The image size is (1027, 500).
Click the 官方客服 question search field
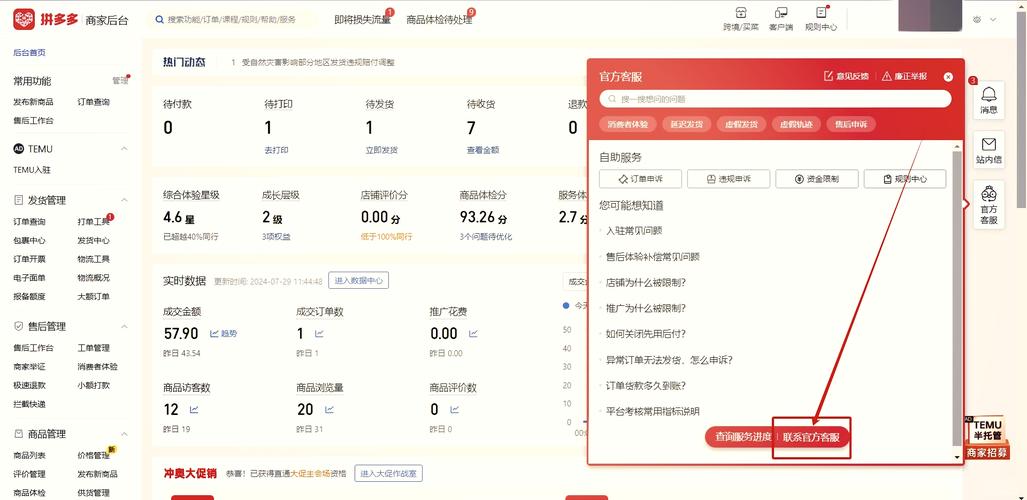point(775,99)
